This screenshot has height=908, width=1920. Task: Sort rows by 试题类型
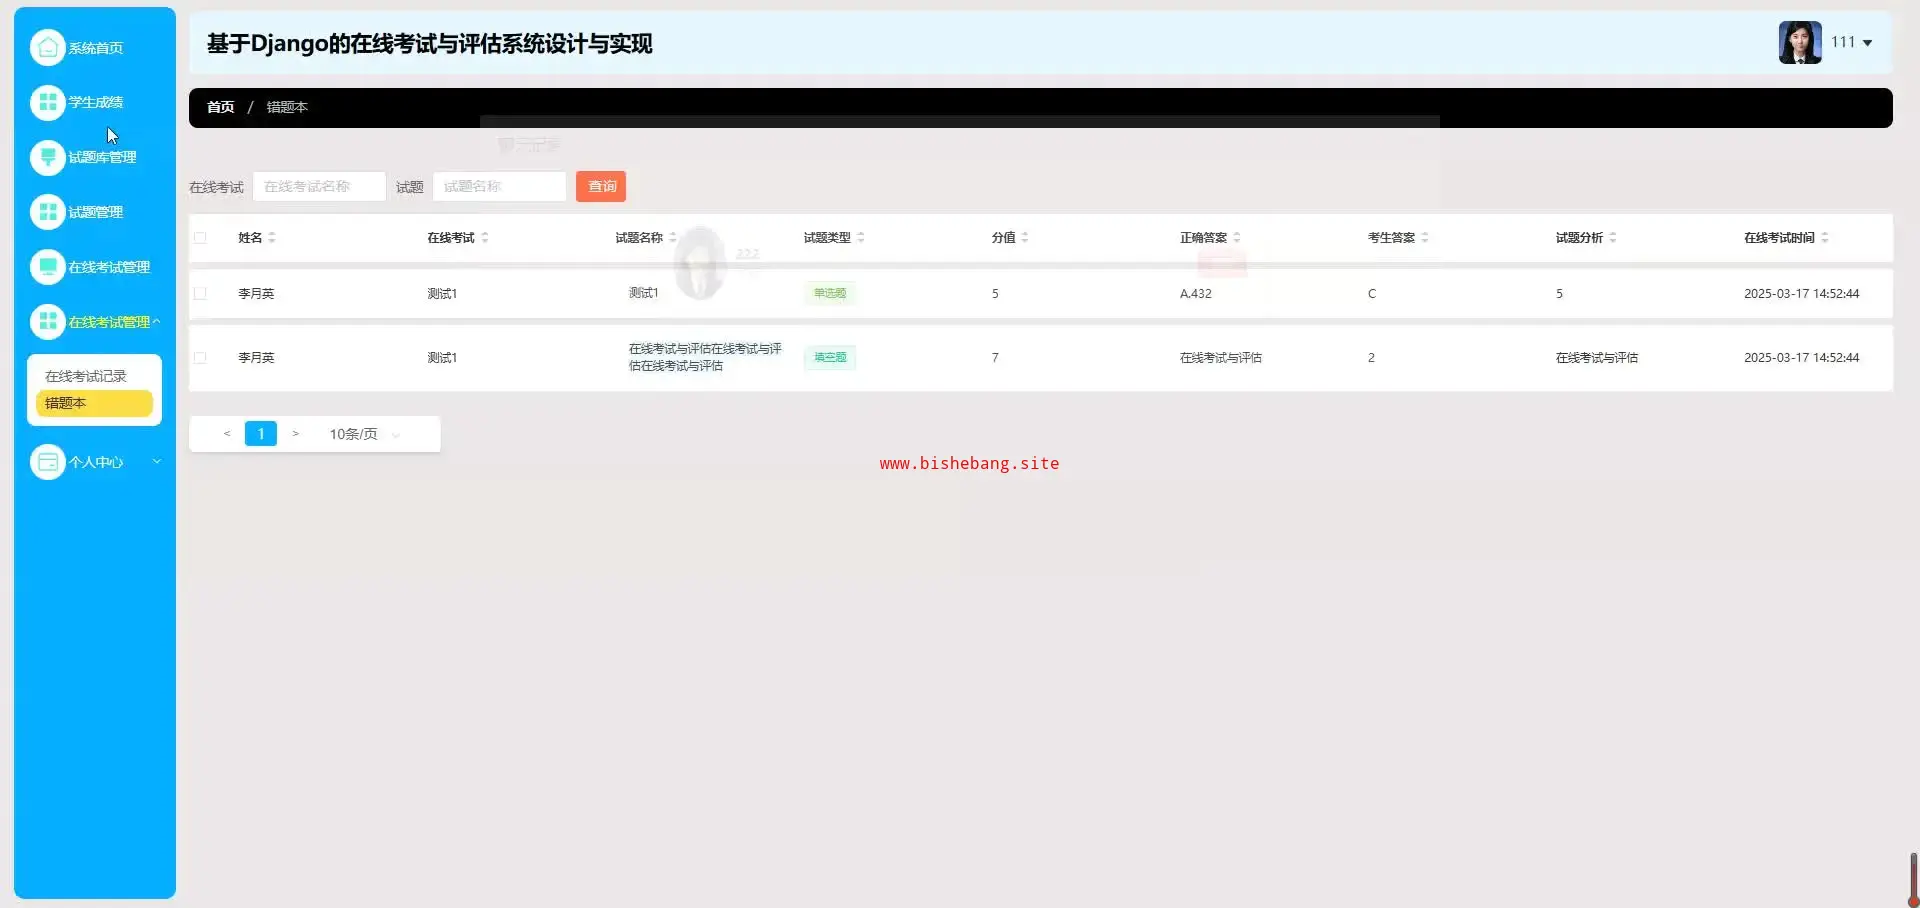(861, 238)
